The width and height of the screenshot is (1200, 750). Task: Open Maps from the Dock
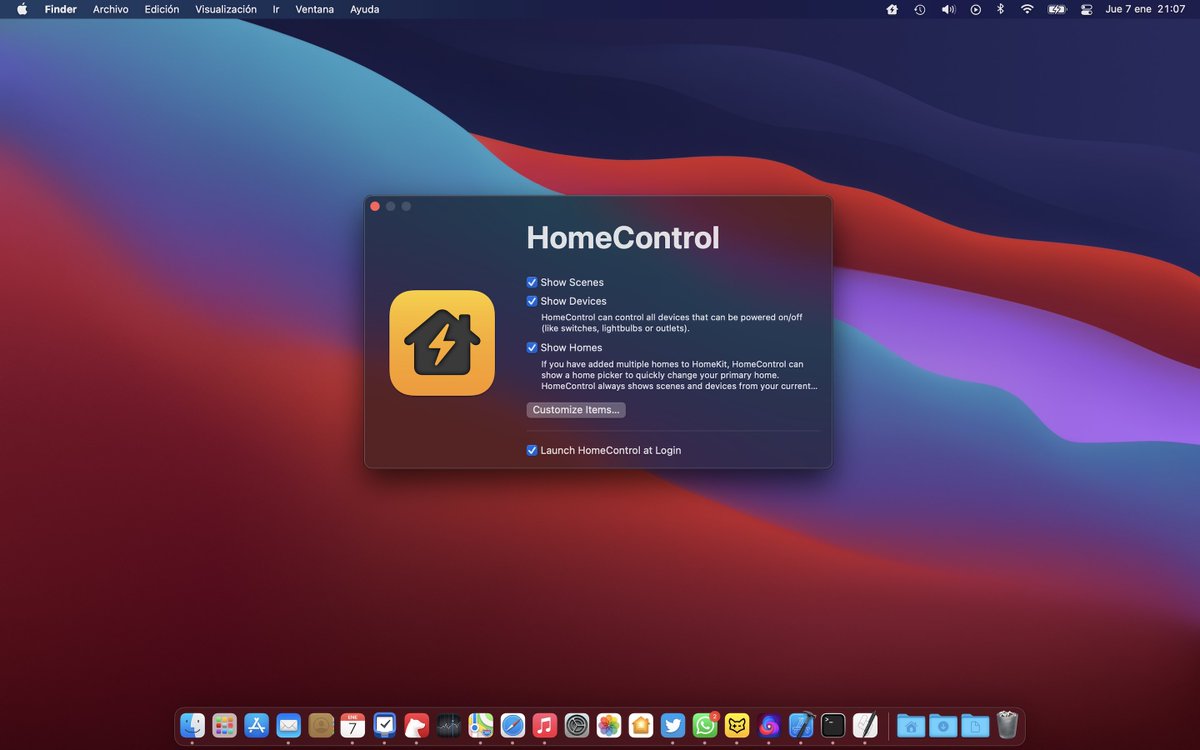(481, 725)
